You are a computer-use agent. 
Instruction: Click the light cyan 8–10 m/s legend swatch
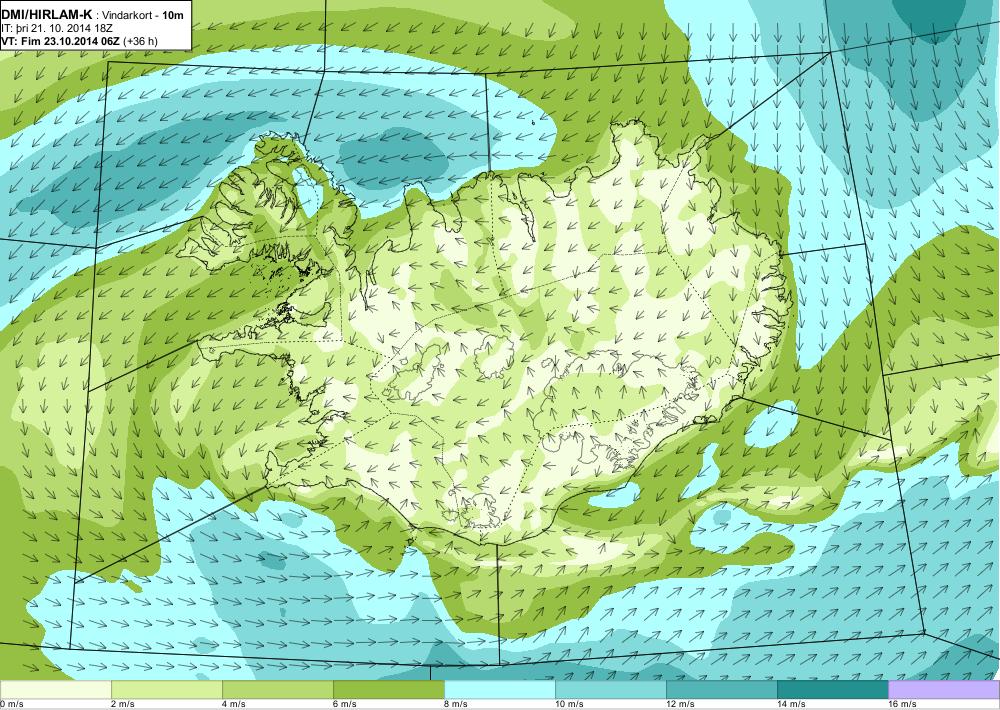pyautogui.click(x=499, y=690)
